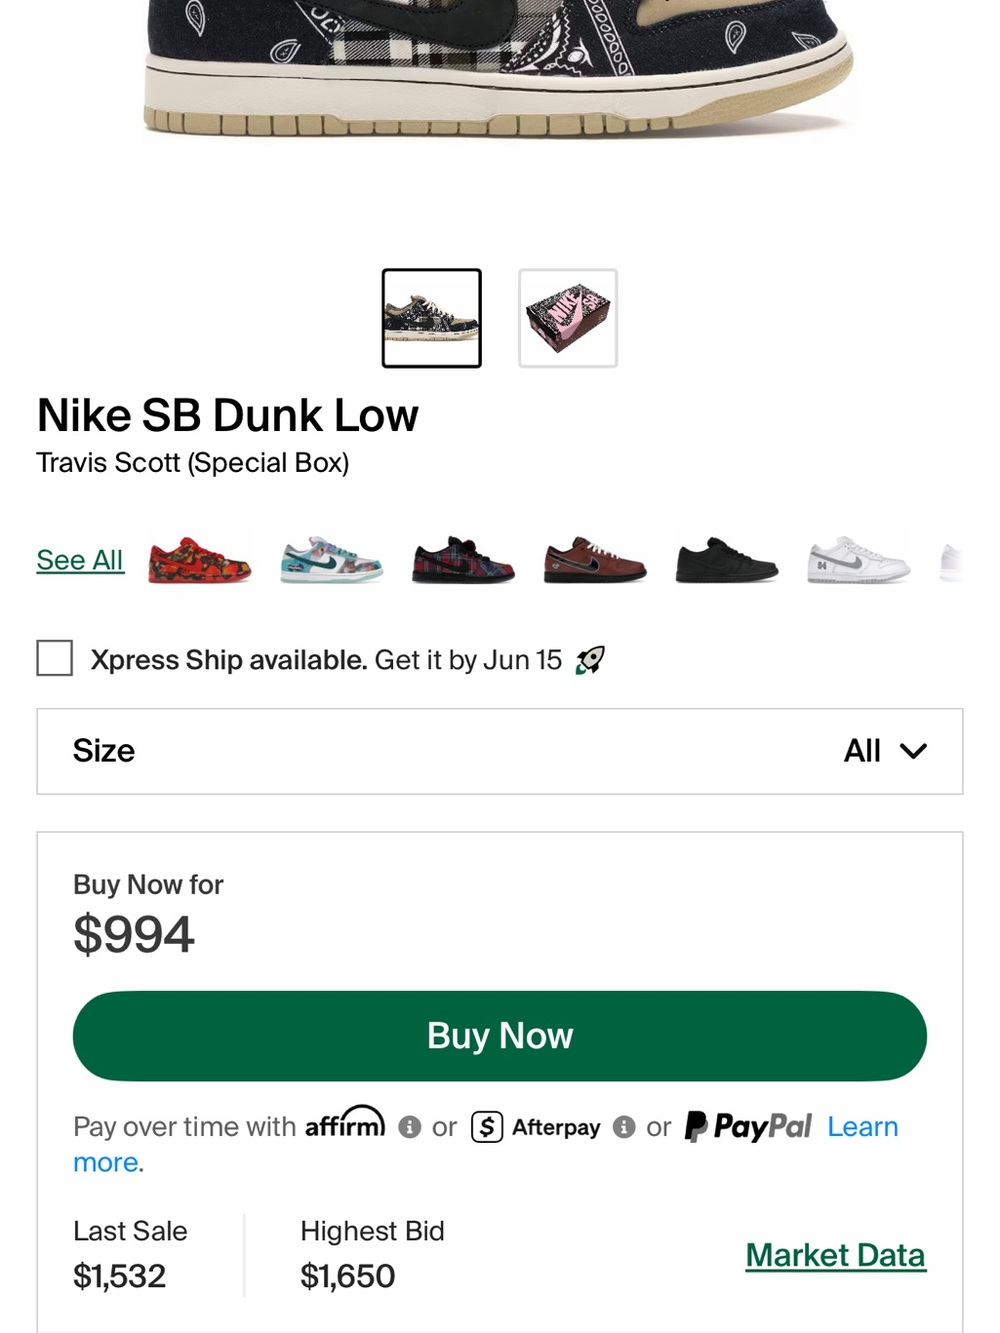Click the Affirm info icon
This screenshot has width=1000, height=1333.
pyautogui.click(x=409, y=1127)
